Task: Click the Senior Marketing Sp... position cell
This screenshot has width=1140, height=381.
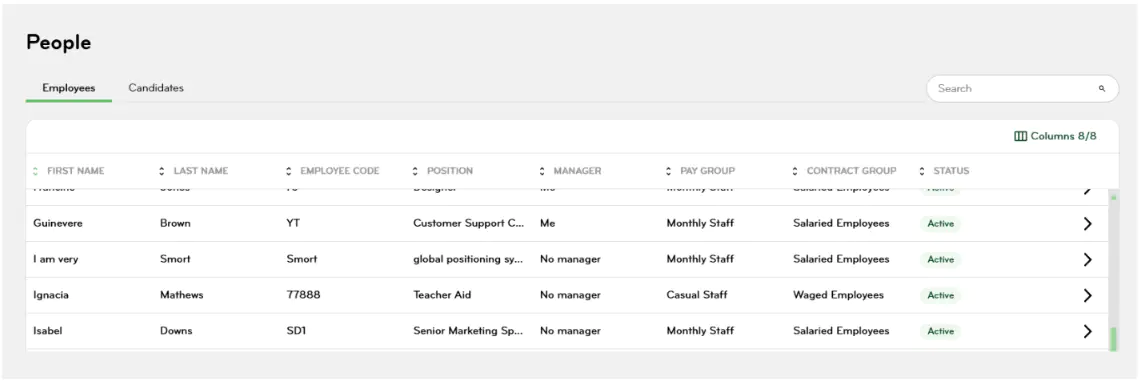Action: pos(469,330)
